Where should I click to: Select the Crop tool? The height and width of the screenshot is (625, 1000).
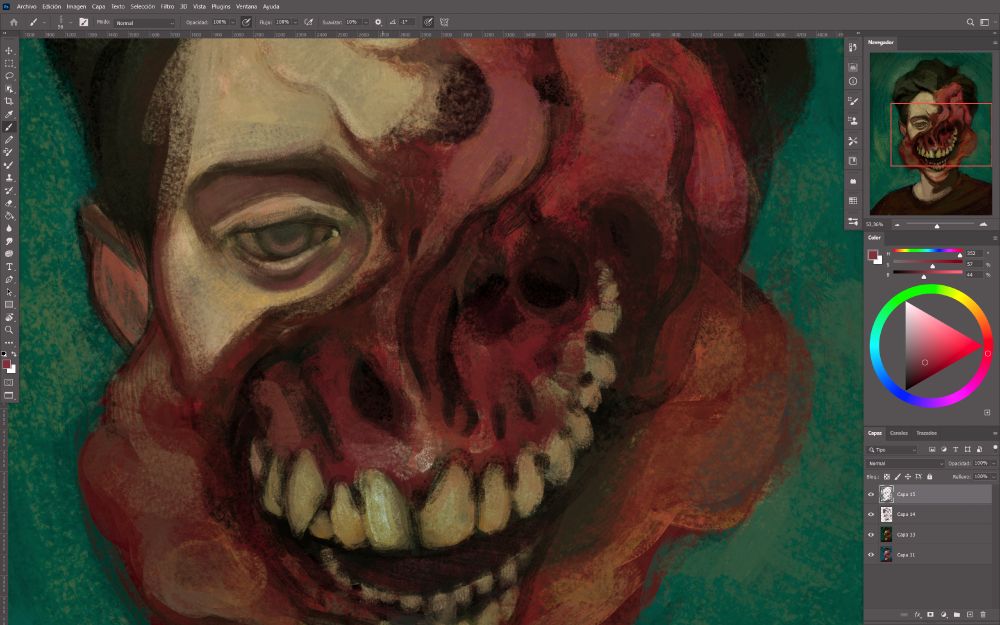click(9, 101)
